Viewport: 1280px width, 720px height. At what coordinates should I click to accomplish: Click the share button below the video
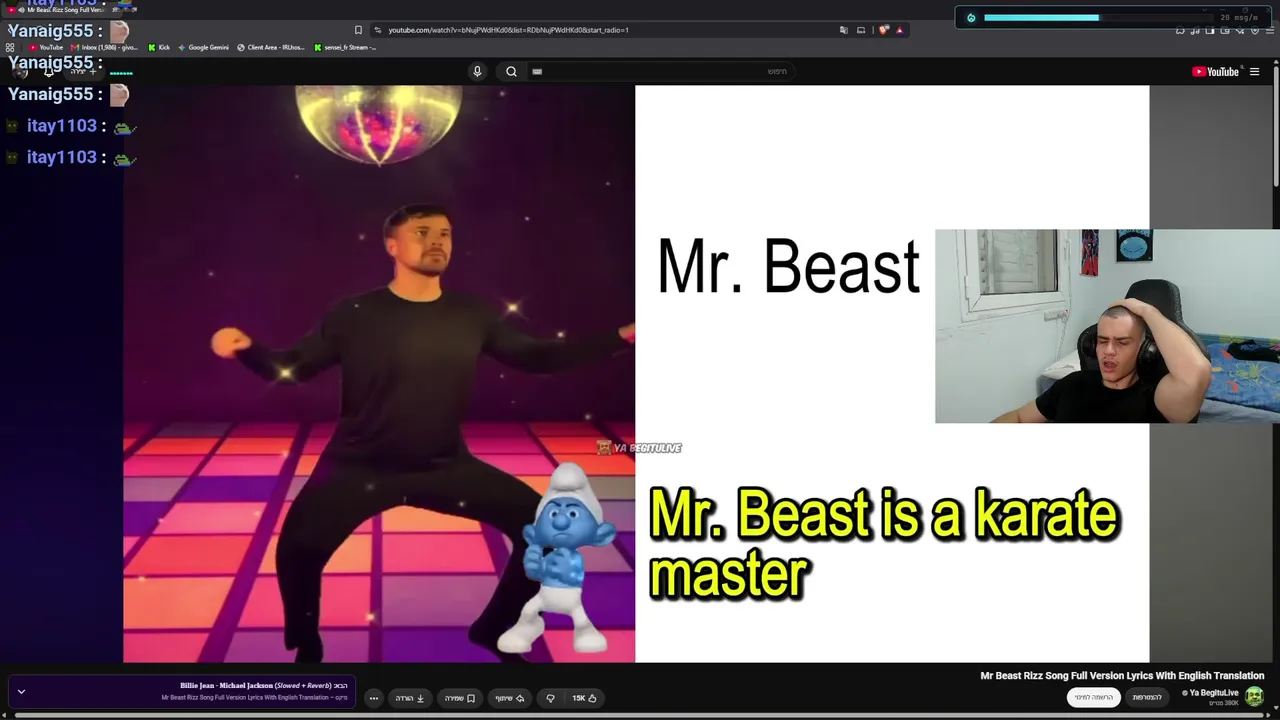510,698
